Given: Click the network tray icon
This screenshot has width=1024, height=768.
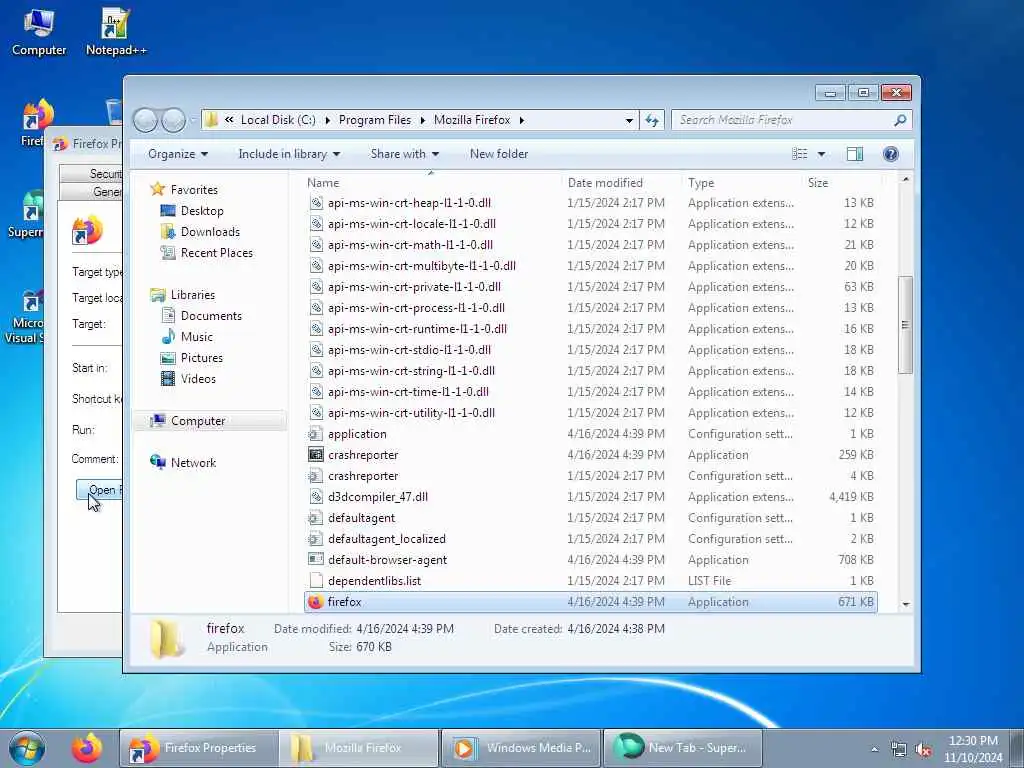Looking at the screenshot, I should click(899, 750).
